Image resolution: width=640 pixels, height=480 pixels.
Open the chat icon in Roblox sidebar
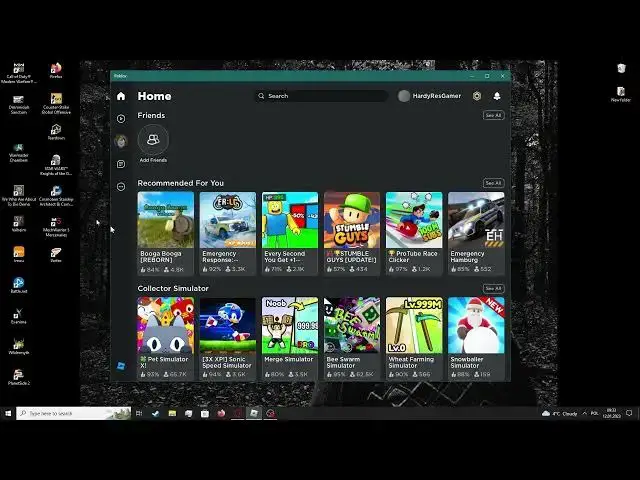pyautogui.click(x=121, y=164)
